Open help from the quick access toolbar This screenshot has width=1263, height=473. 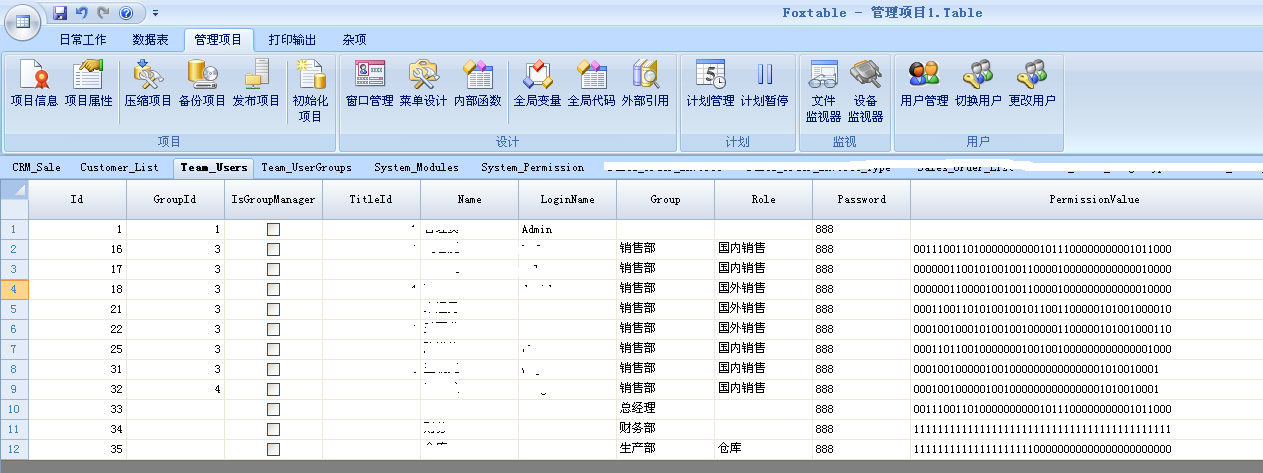pos(126,13)
